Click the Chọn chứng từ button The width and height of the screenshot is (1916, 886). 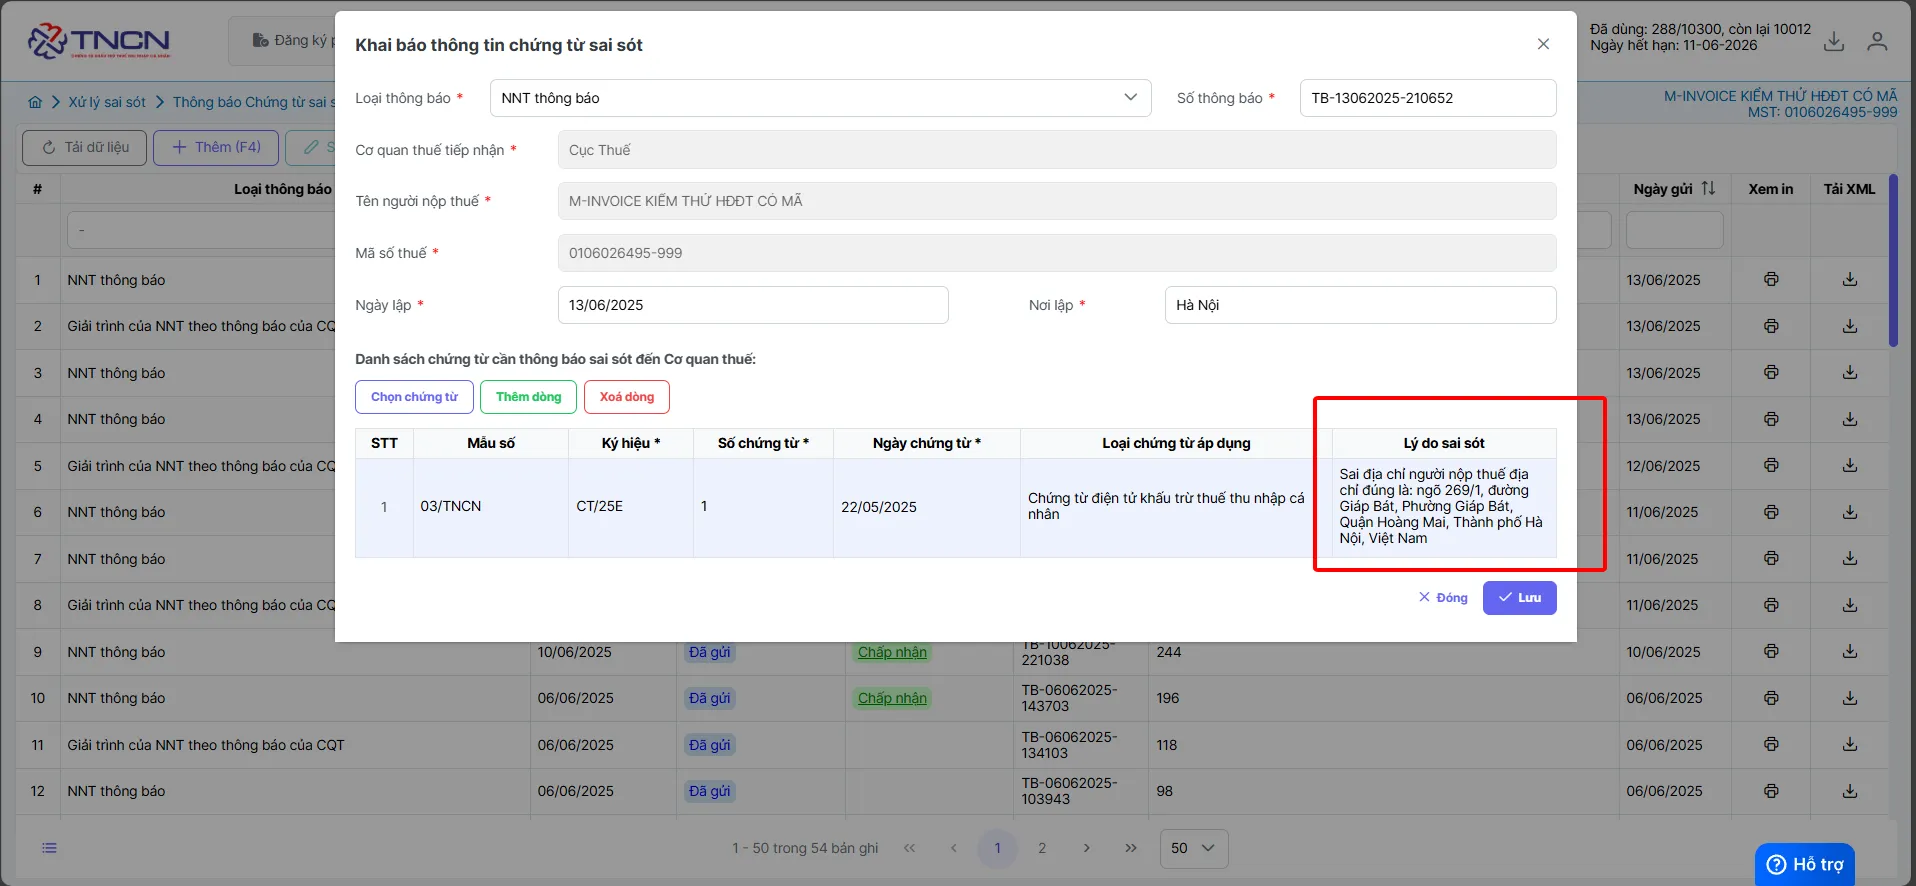point(414,397)
